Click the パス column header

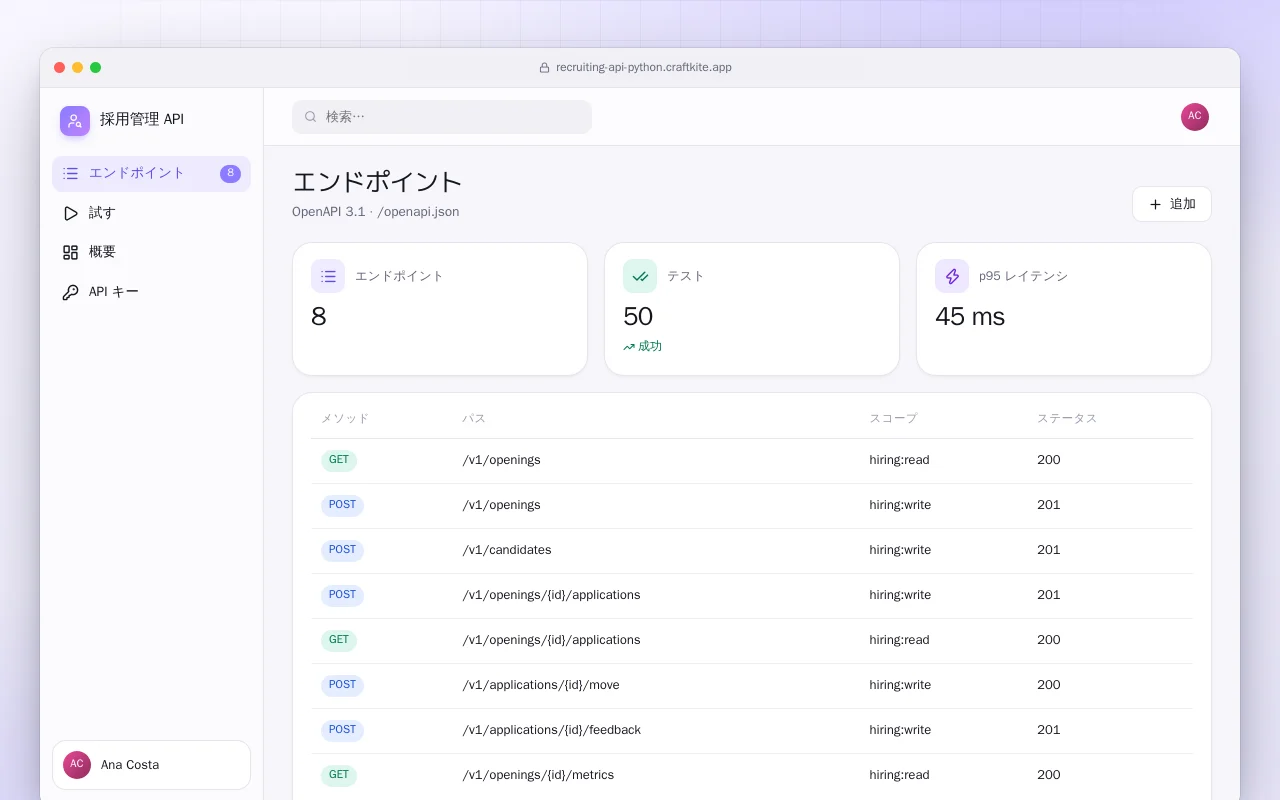(x=474, y=419)
